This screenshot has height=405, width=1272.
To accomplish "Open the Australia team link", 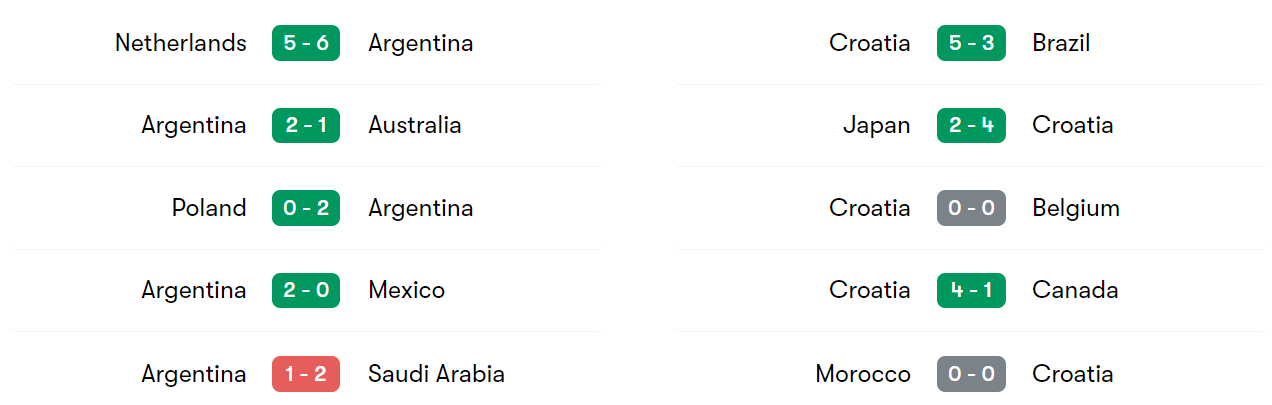I will point(415,125).
